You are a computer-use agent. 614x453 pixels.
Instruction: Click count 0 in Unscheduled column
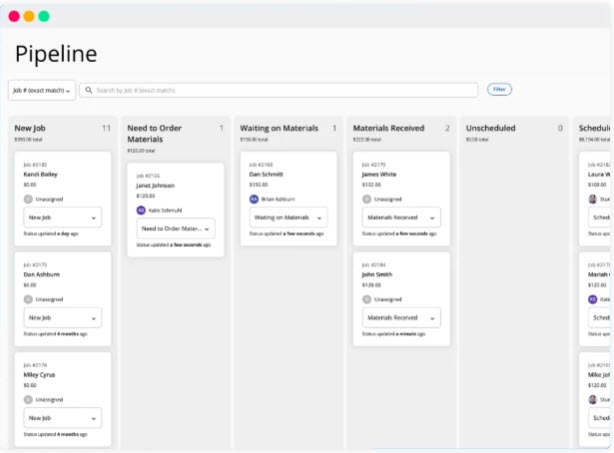pos(560,128)
